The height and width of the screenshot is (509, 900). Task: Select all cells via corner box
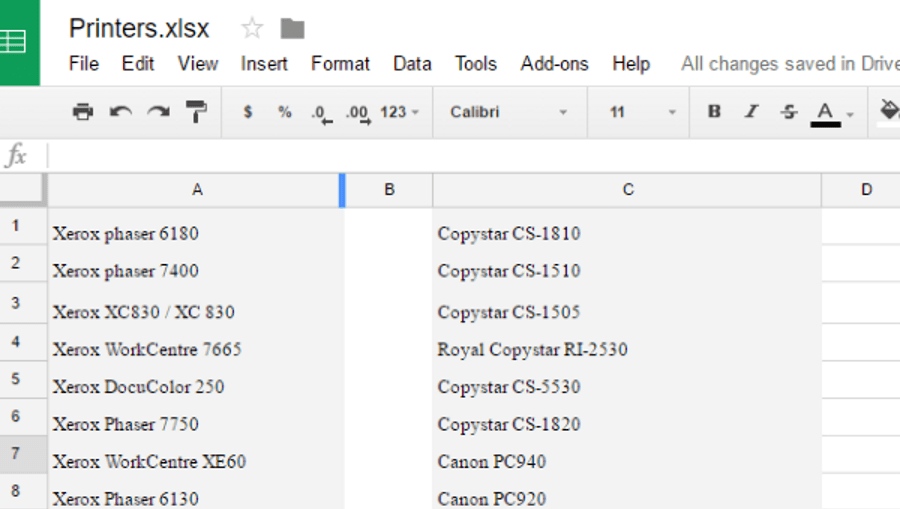point(22,189)
